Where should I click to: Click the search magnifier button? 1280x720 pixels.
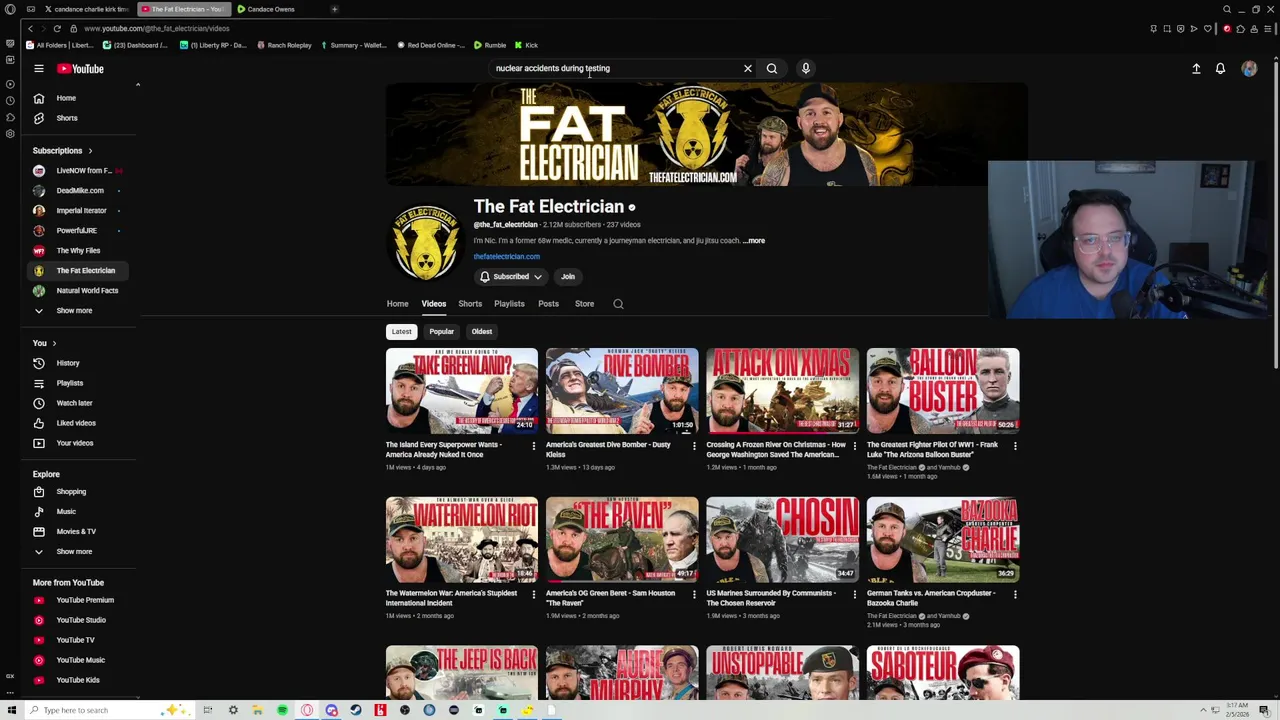(772, 69)
